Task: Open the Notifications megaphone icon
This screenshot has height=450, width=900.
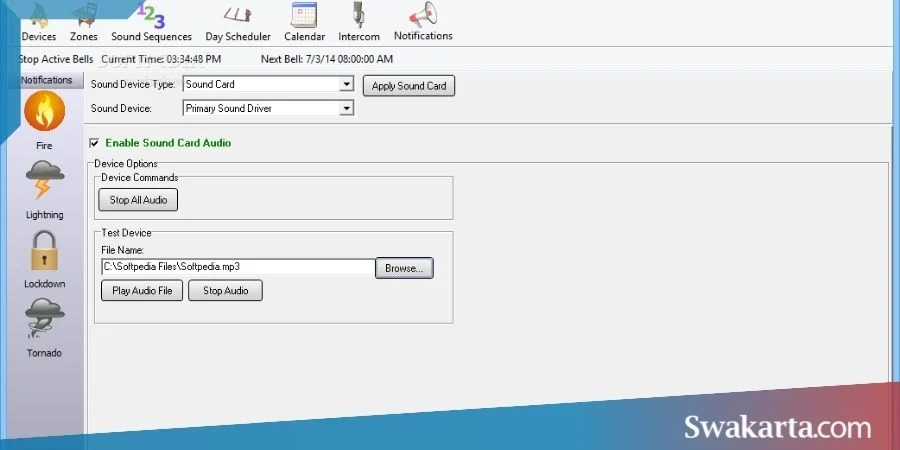Action: [423, 15]
